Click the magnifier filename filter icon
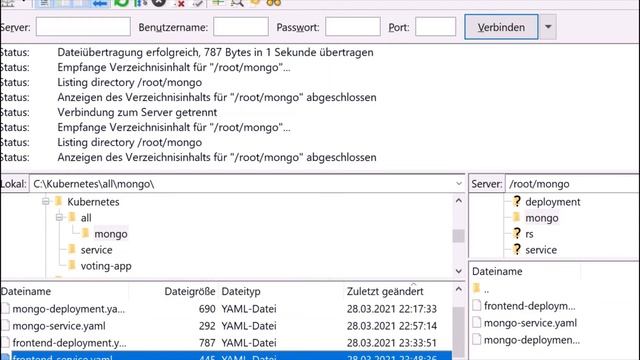Screen dimensions: 640x360 pyautogui.click(x=237, y=3)
